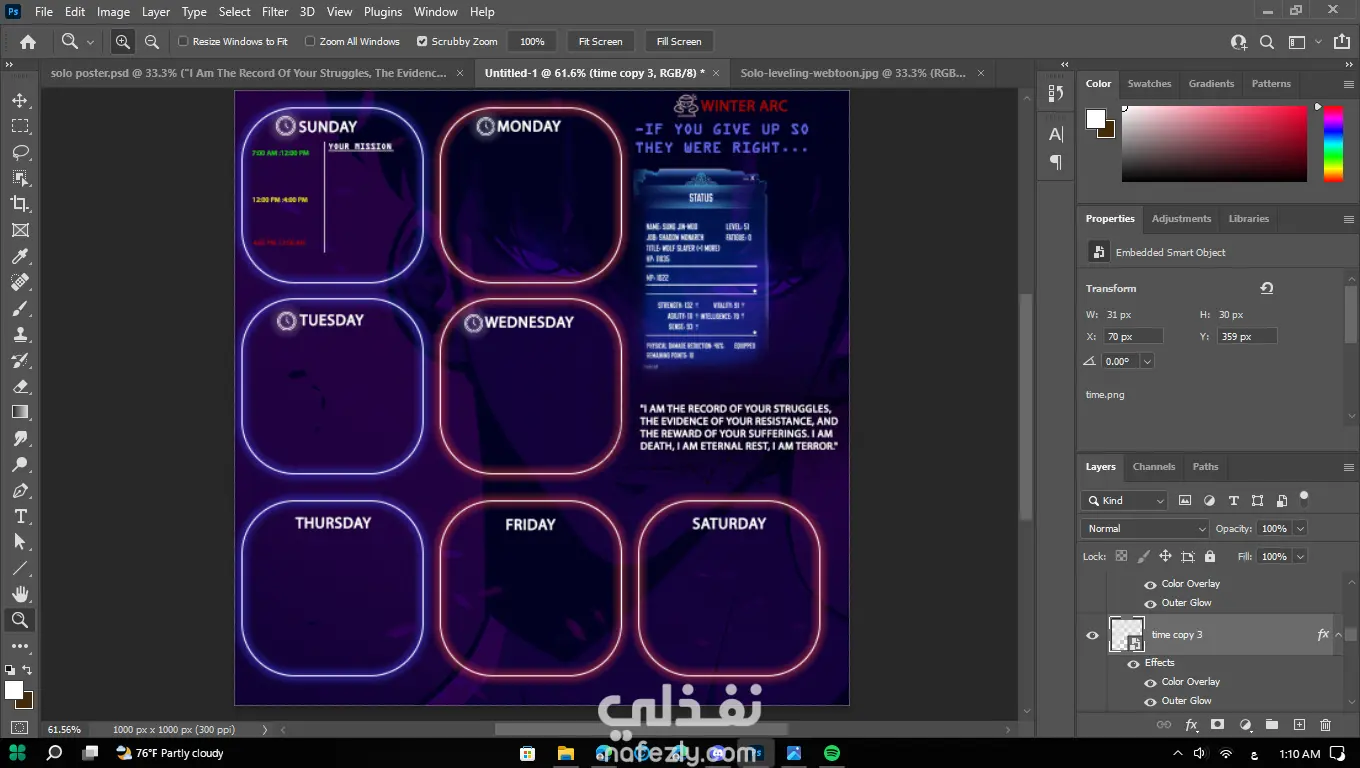Select the Pen tool
1360x768 pixels.
[x=20, y=490]
